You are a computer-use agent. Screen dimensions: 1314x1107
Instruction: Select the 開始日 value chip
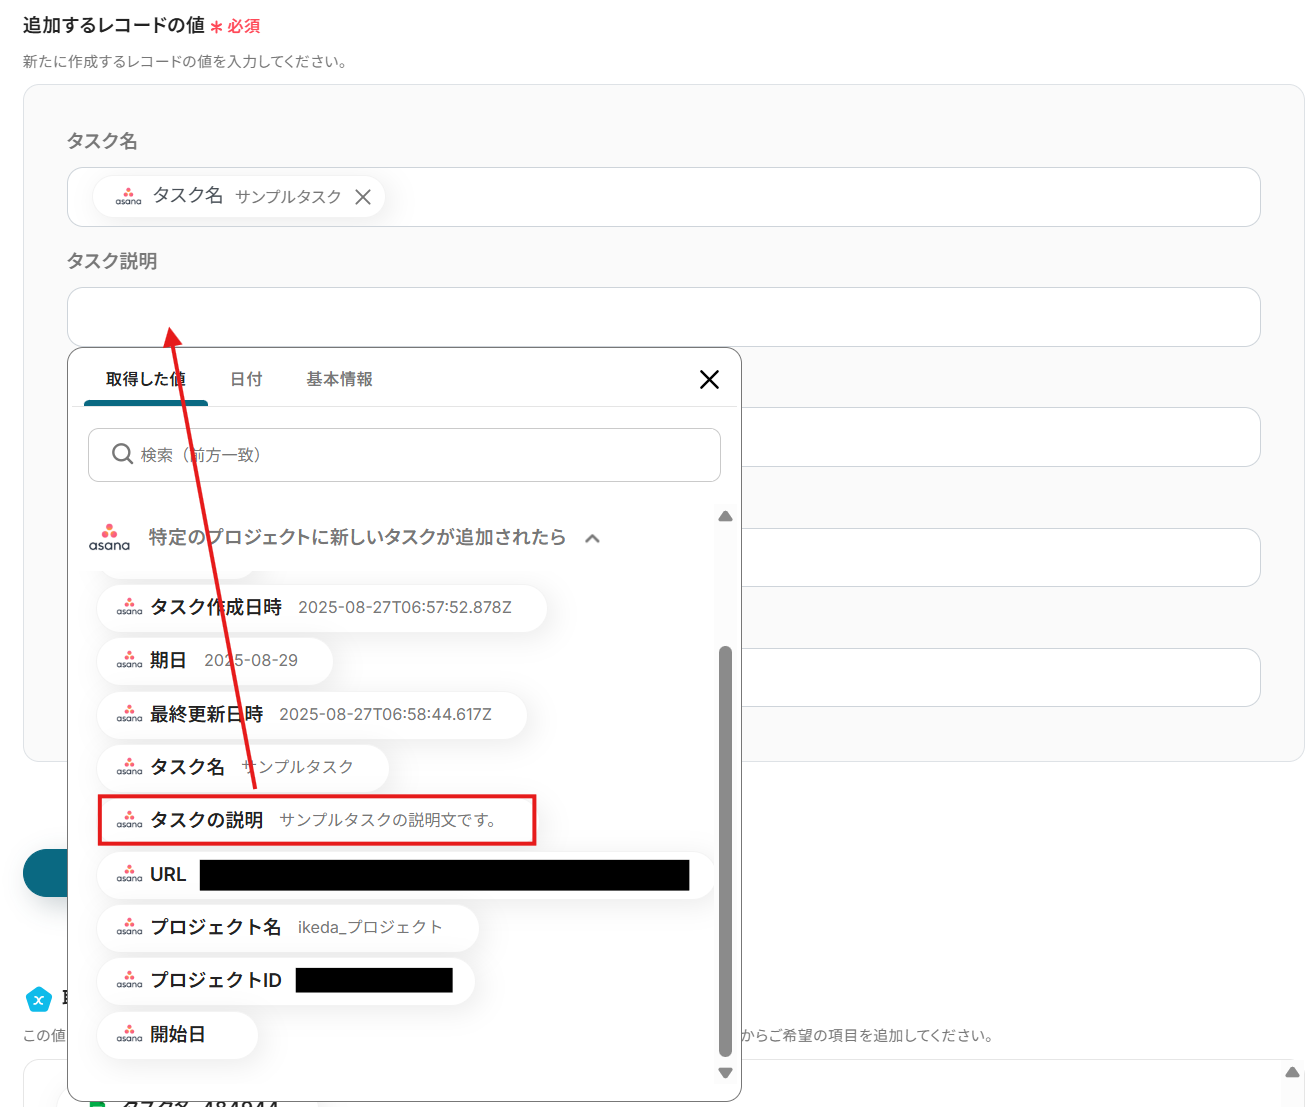click(x=178, y=1034)
